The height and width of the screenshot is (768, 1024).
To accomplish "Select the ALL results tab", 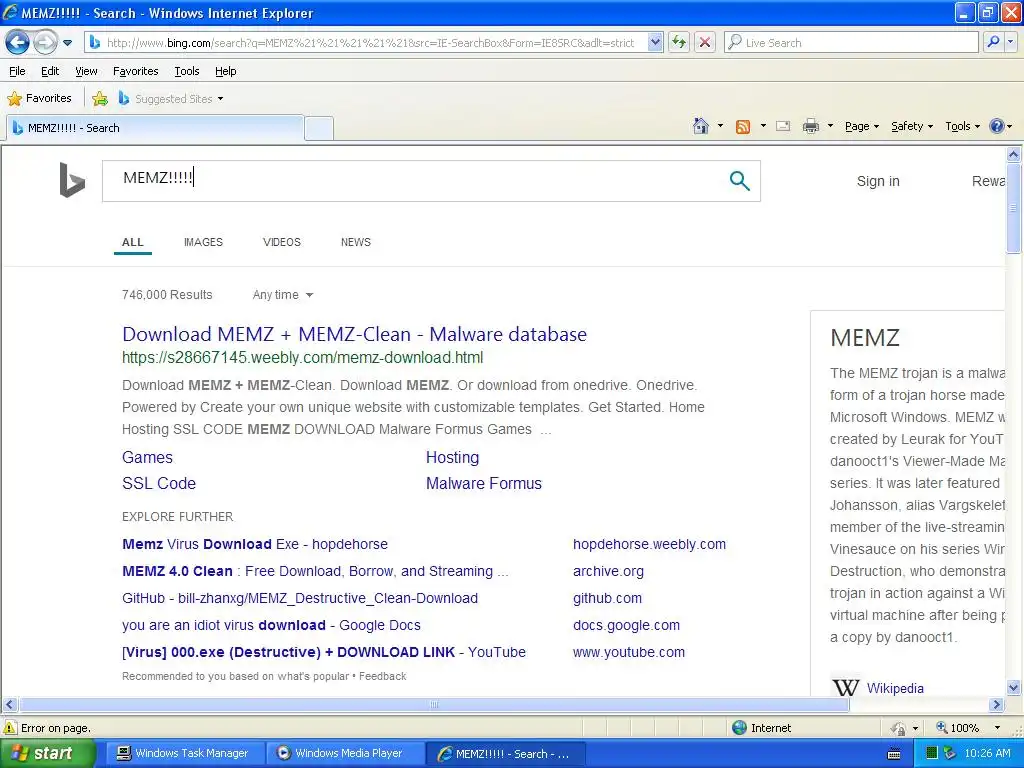I will coord(133,242).
